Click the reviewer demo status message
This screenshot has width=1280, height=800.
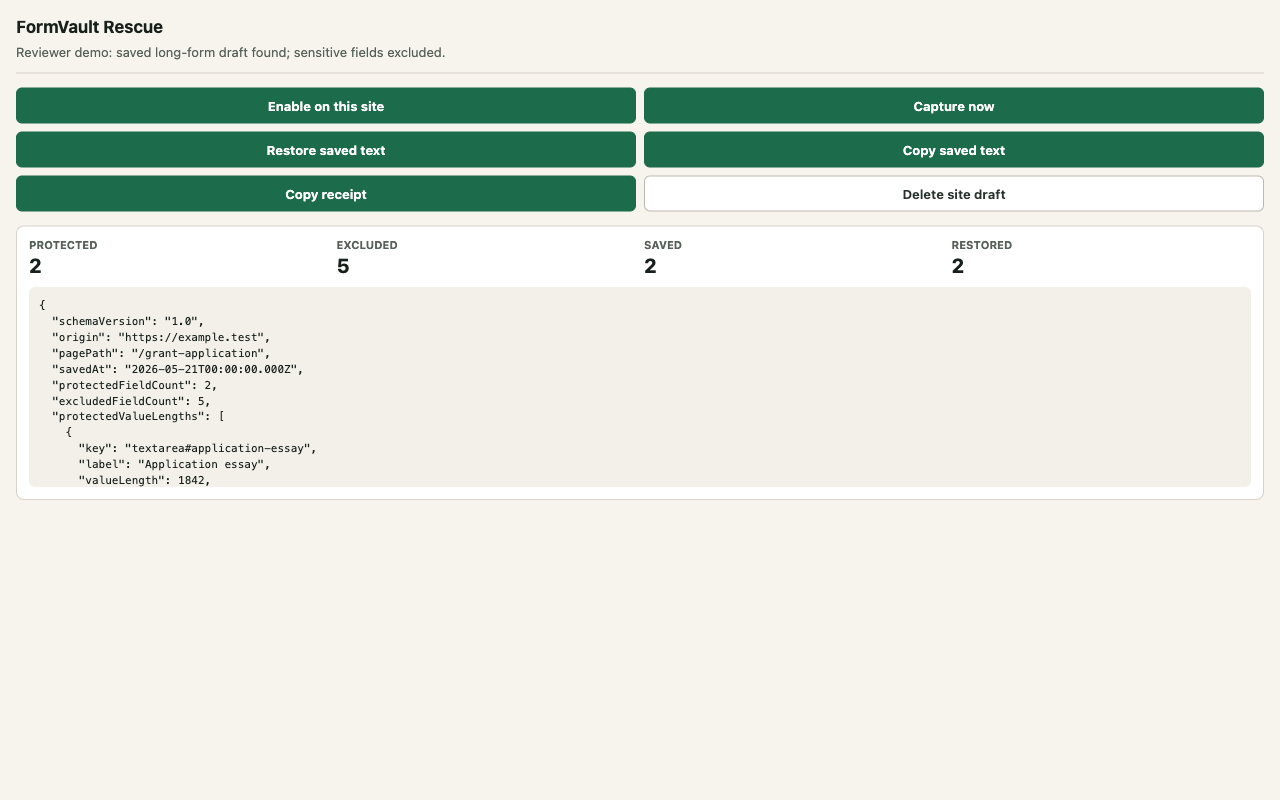coord(231,52)
